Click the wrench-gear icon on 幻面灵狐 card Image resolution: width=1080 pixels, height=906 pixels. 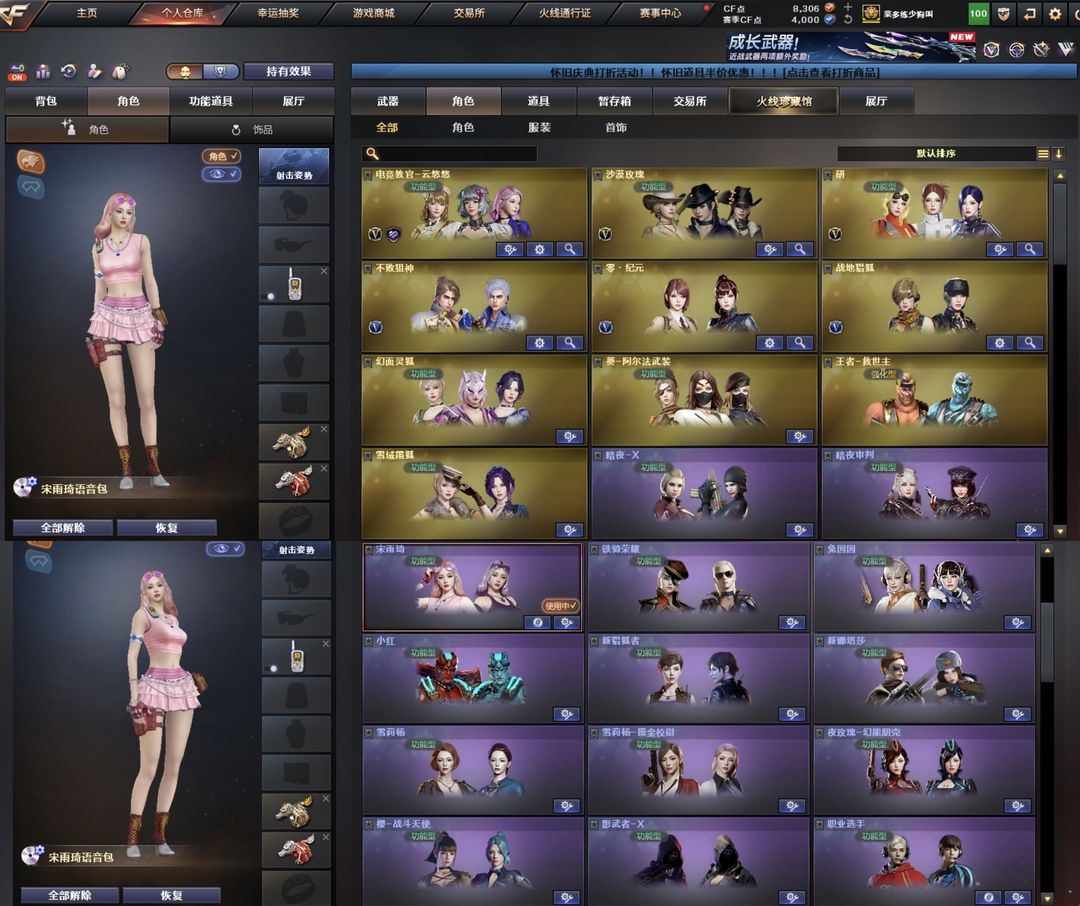(570, 436)
